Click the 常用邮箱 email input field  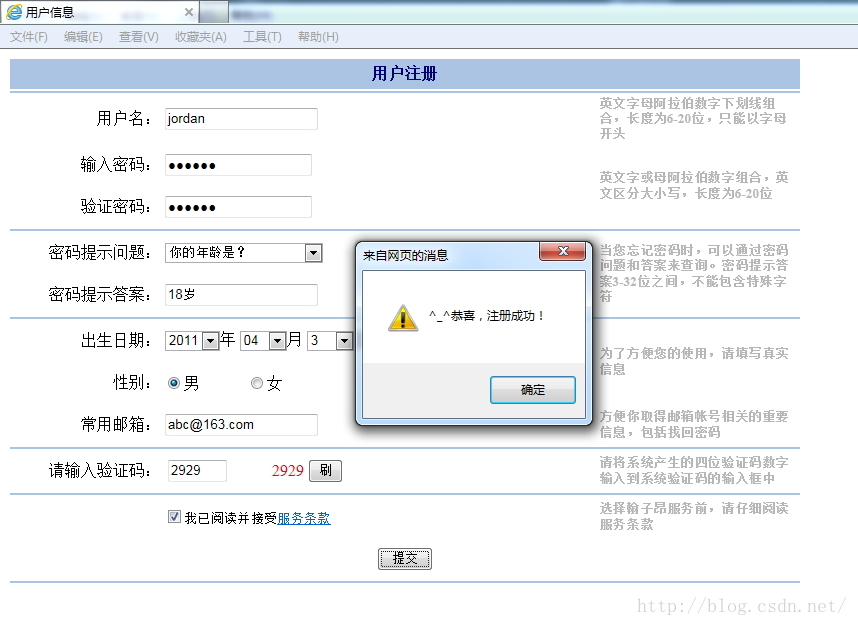241,425
